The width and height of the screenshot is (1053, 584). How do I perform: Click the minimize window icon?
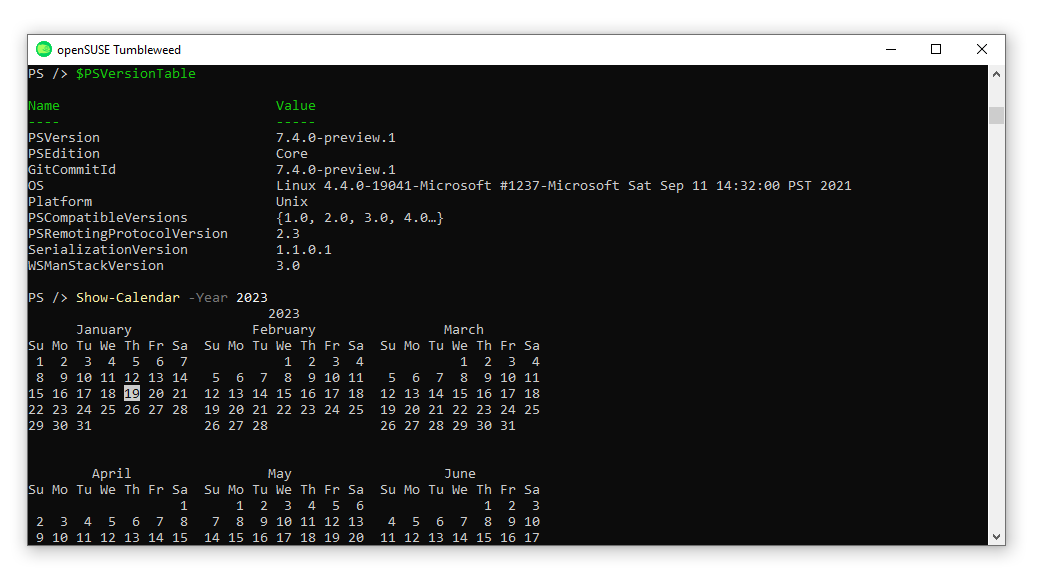[890, 48]
